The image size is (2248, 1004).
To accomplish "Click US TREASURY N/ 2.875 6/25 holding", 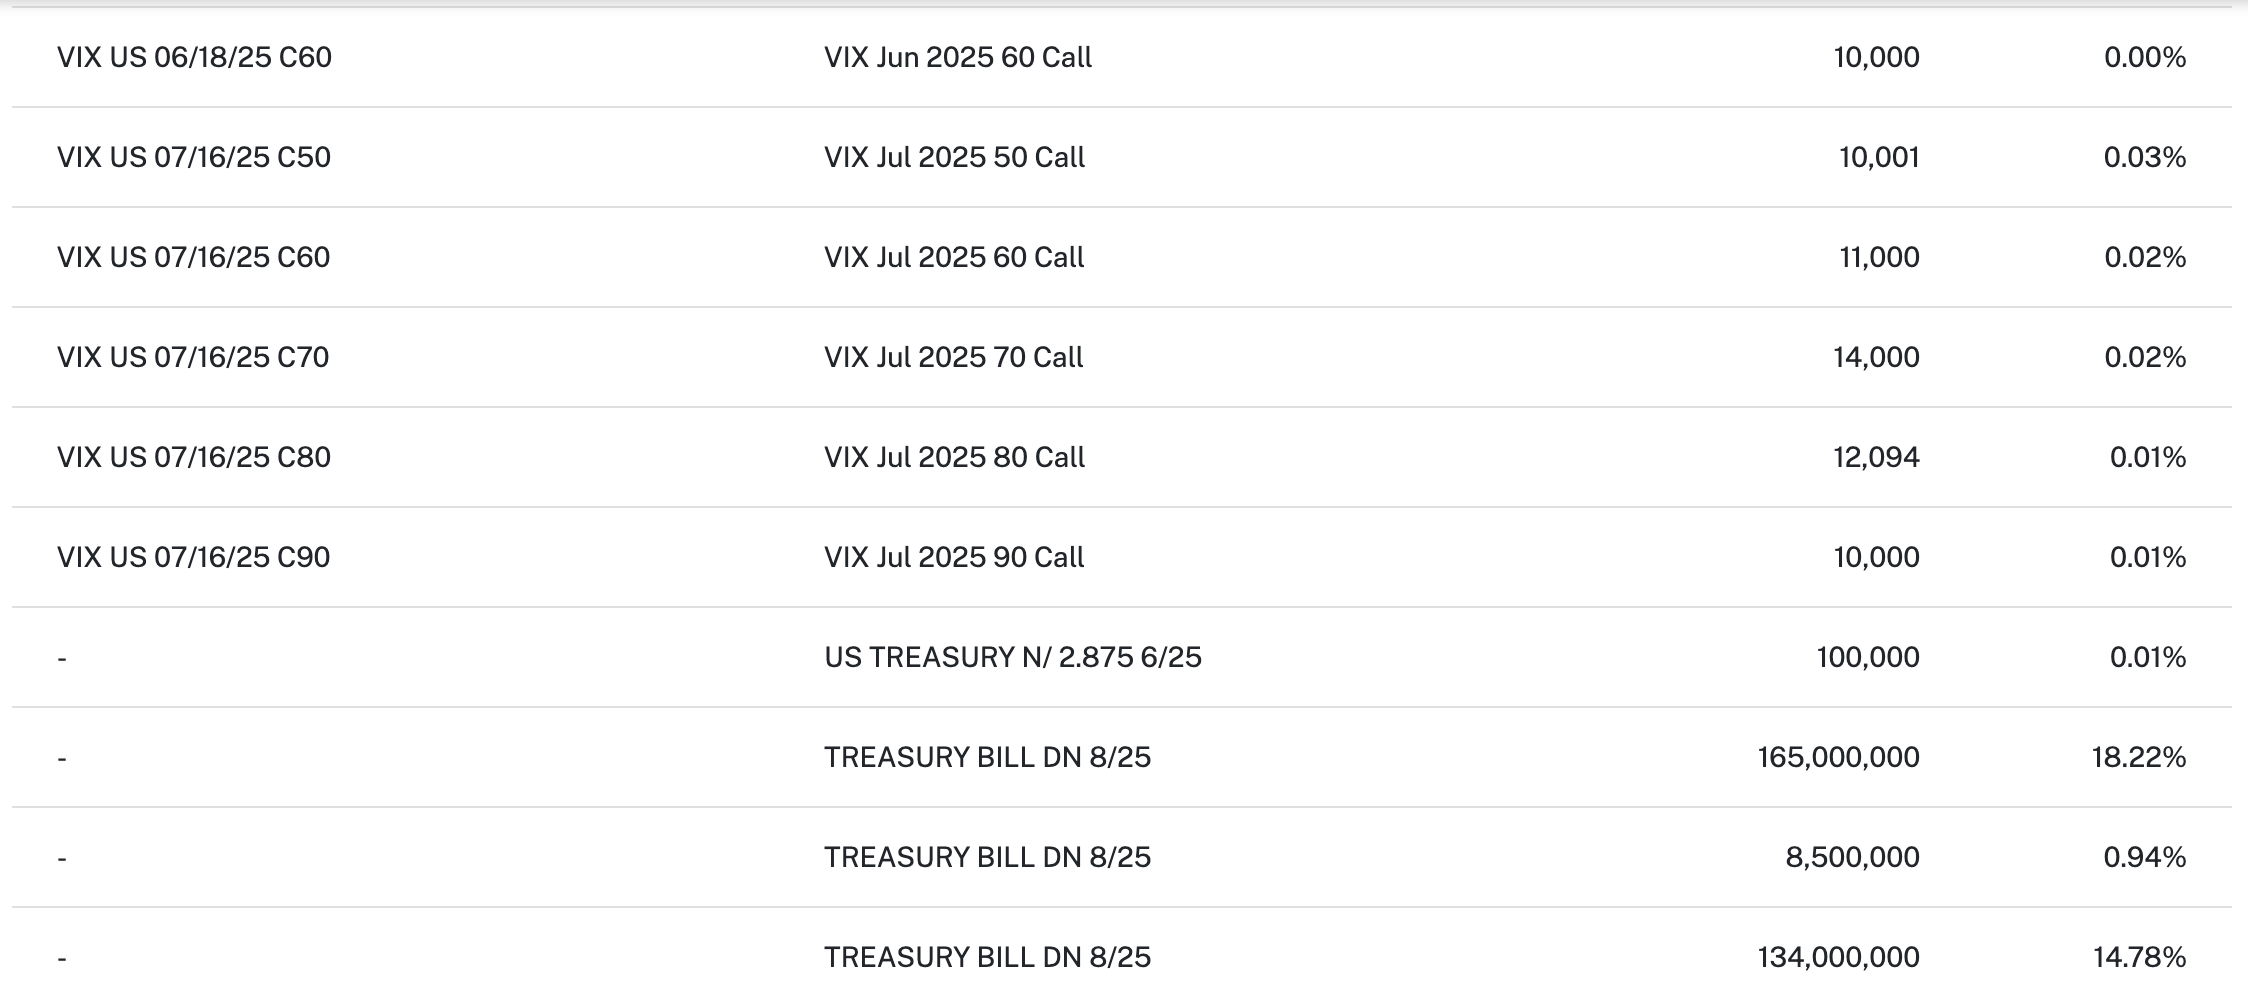I will [1012, 657].
